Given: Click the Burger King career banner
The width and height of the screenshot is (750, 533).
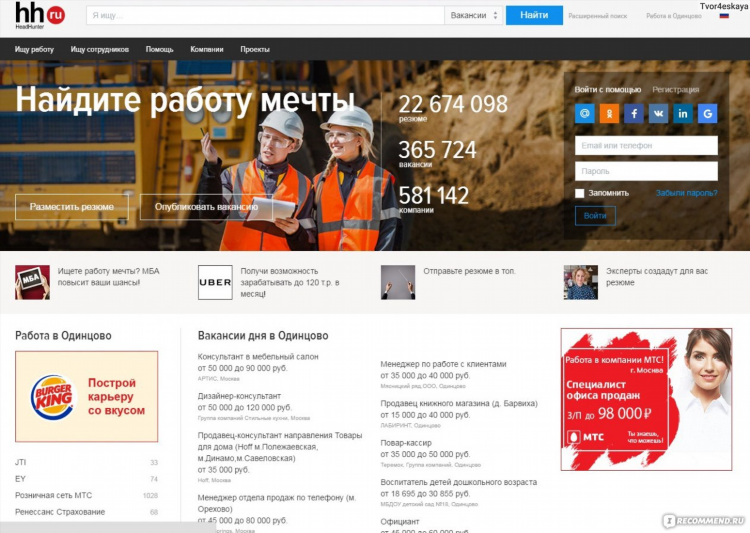Looking at the screenshot, I should (x=87, y=397).
